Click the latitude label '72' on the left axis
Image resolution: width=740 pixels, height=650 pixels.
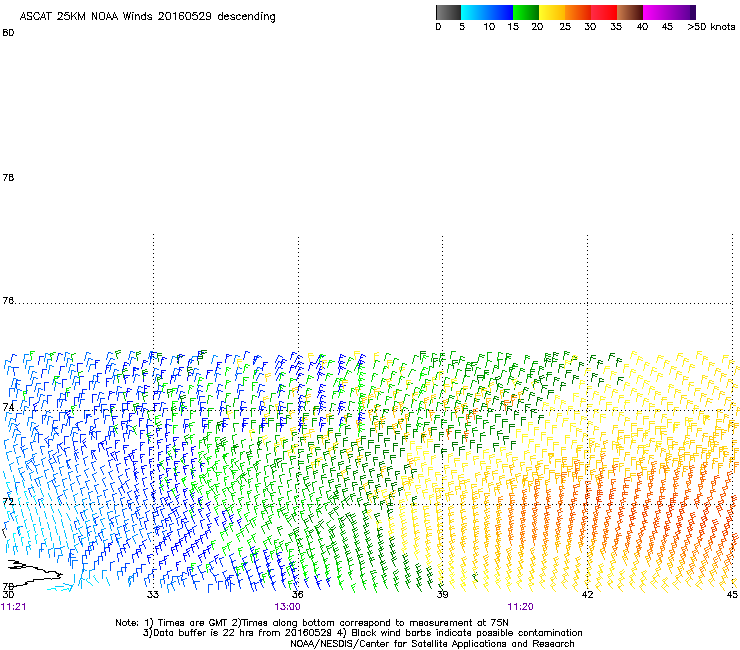point(8,501)
